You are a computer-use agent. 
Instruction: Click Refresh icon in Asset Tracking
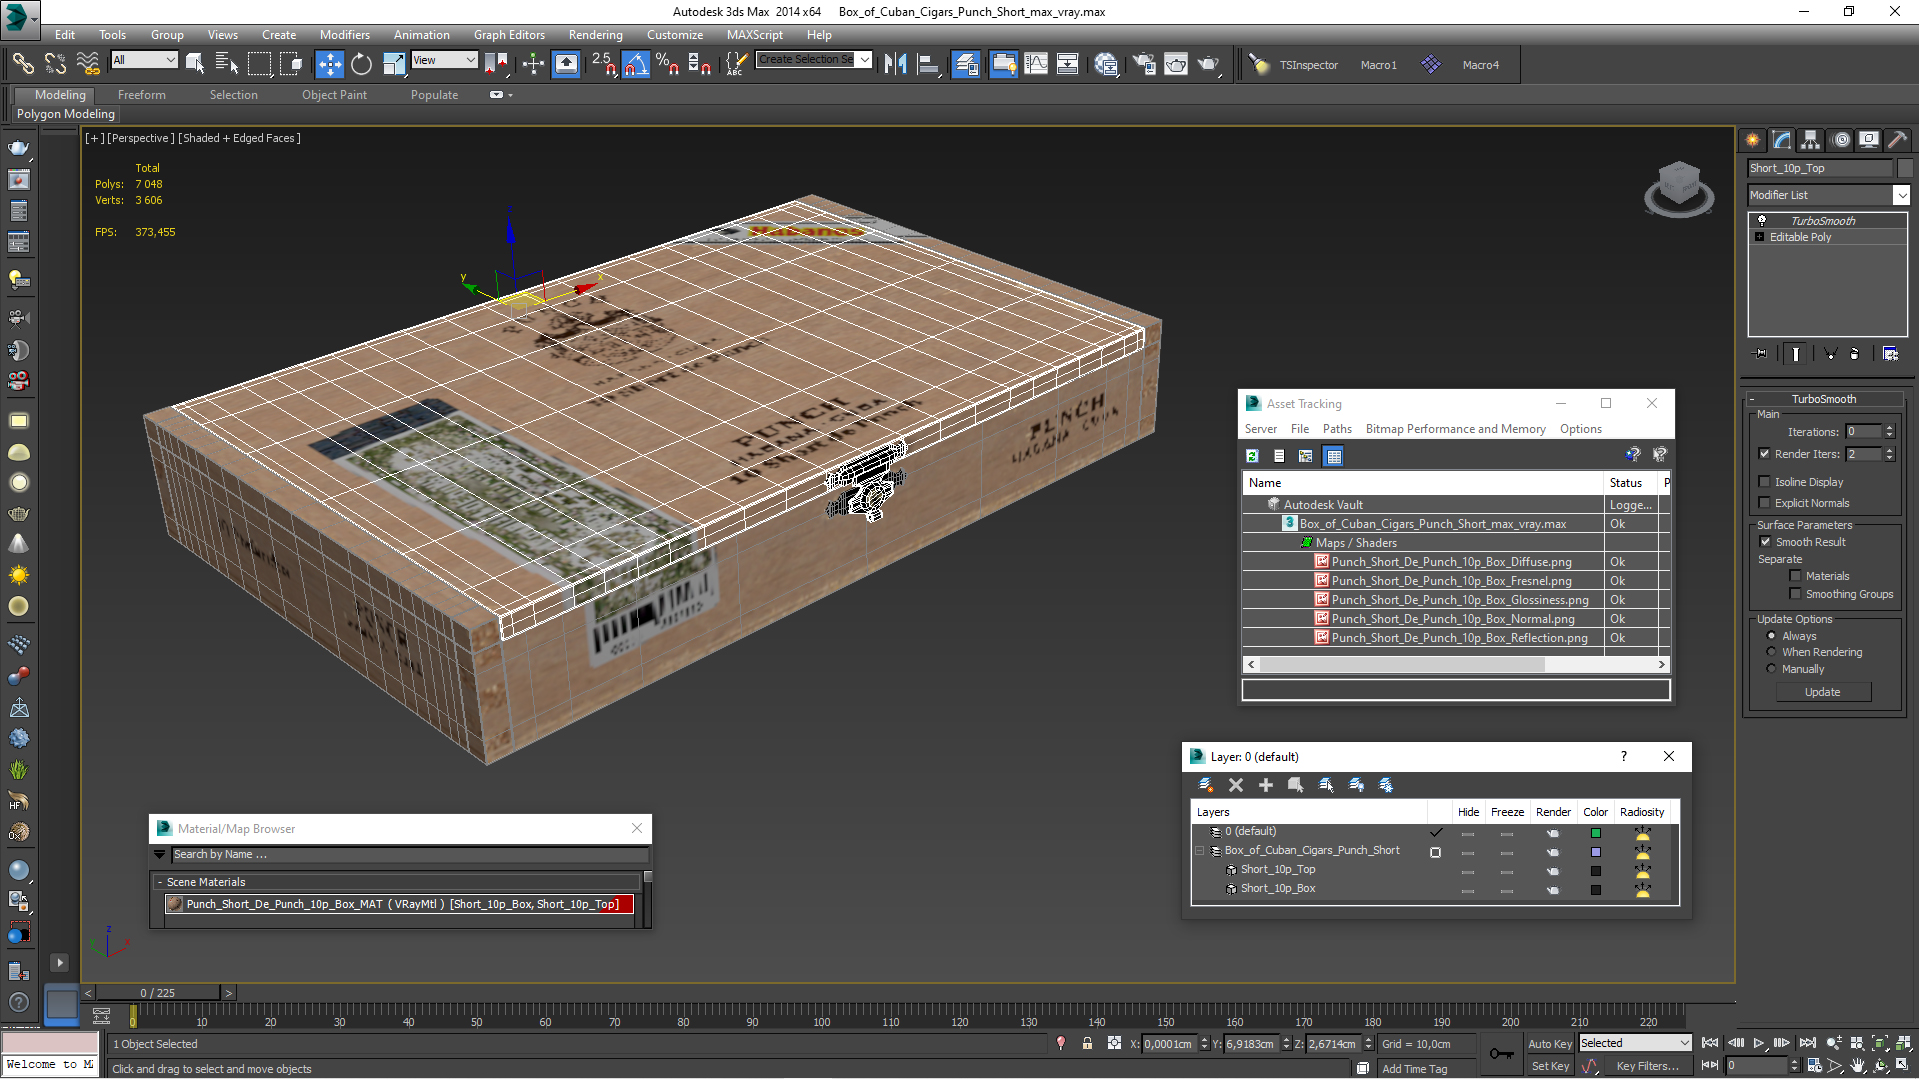[x=1252, y=456]
